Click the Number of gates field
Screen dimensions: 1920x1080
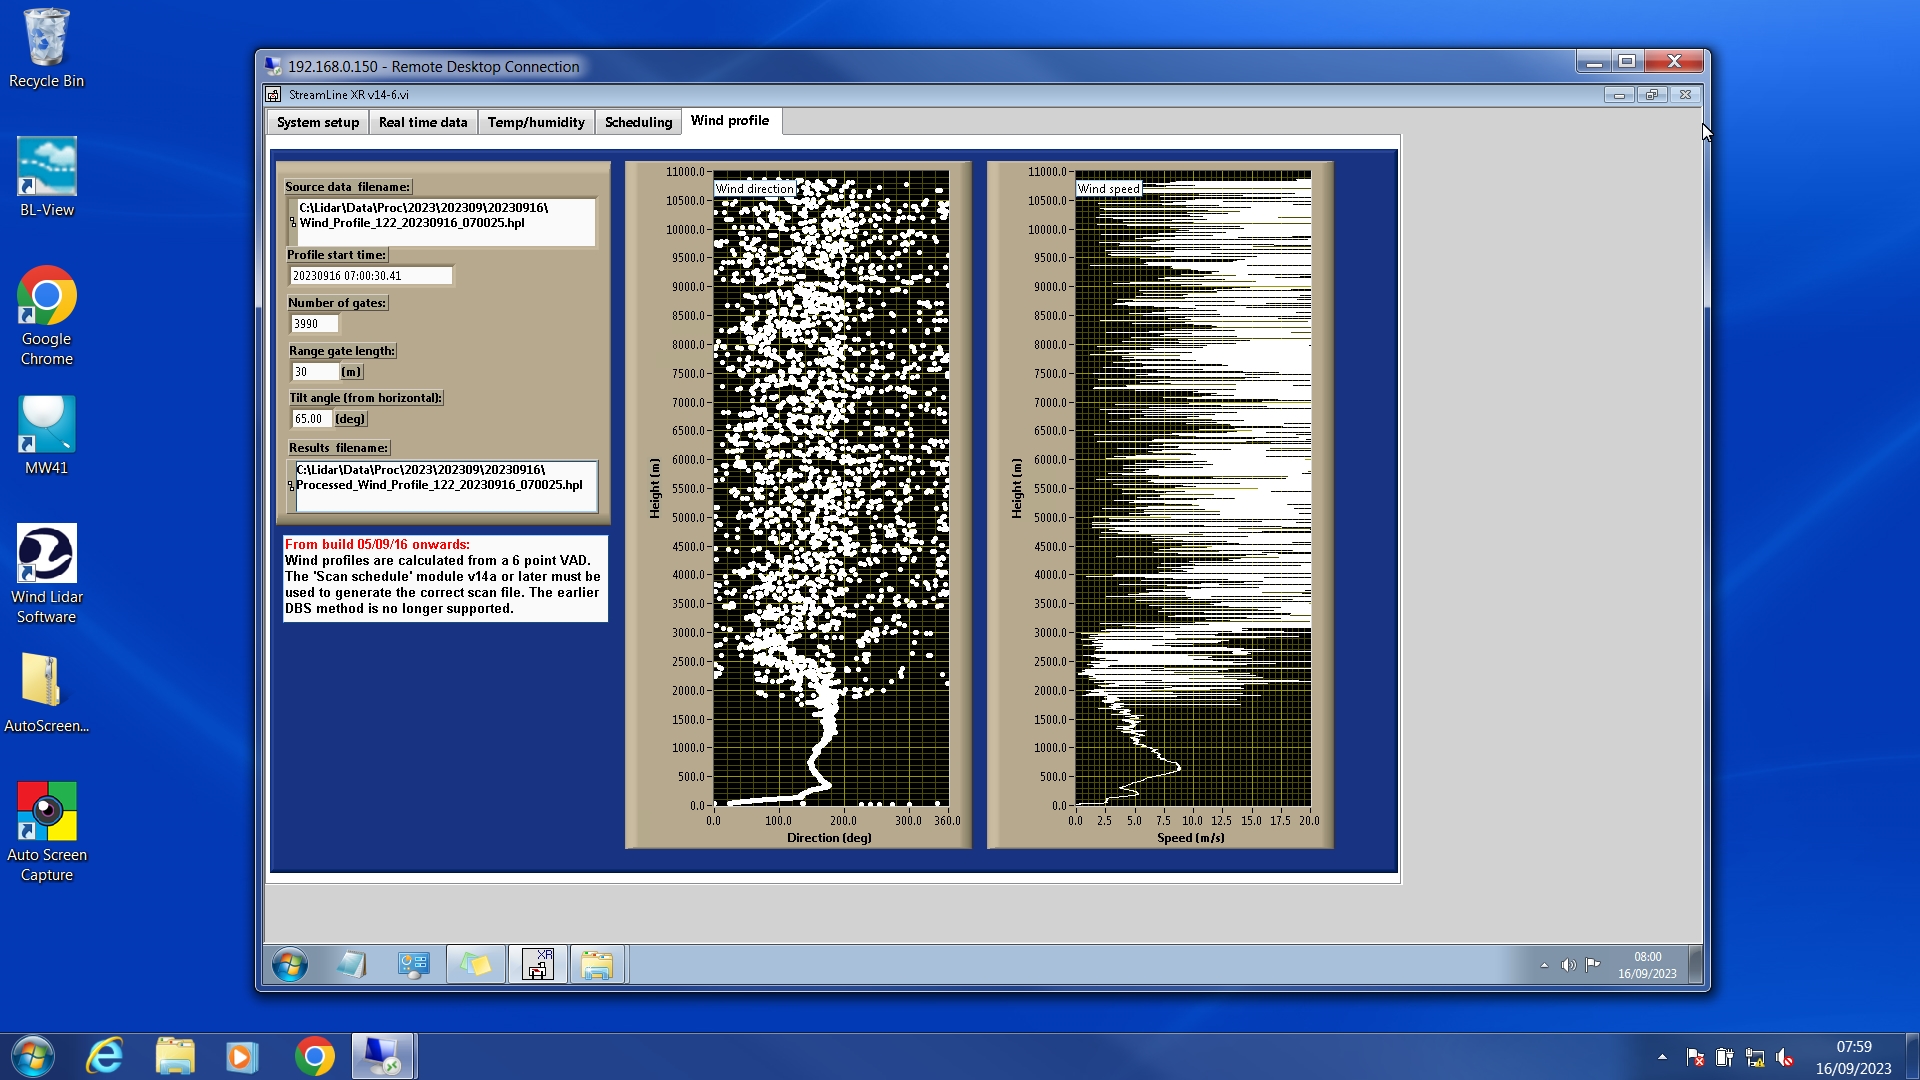tap(313, 324)
